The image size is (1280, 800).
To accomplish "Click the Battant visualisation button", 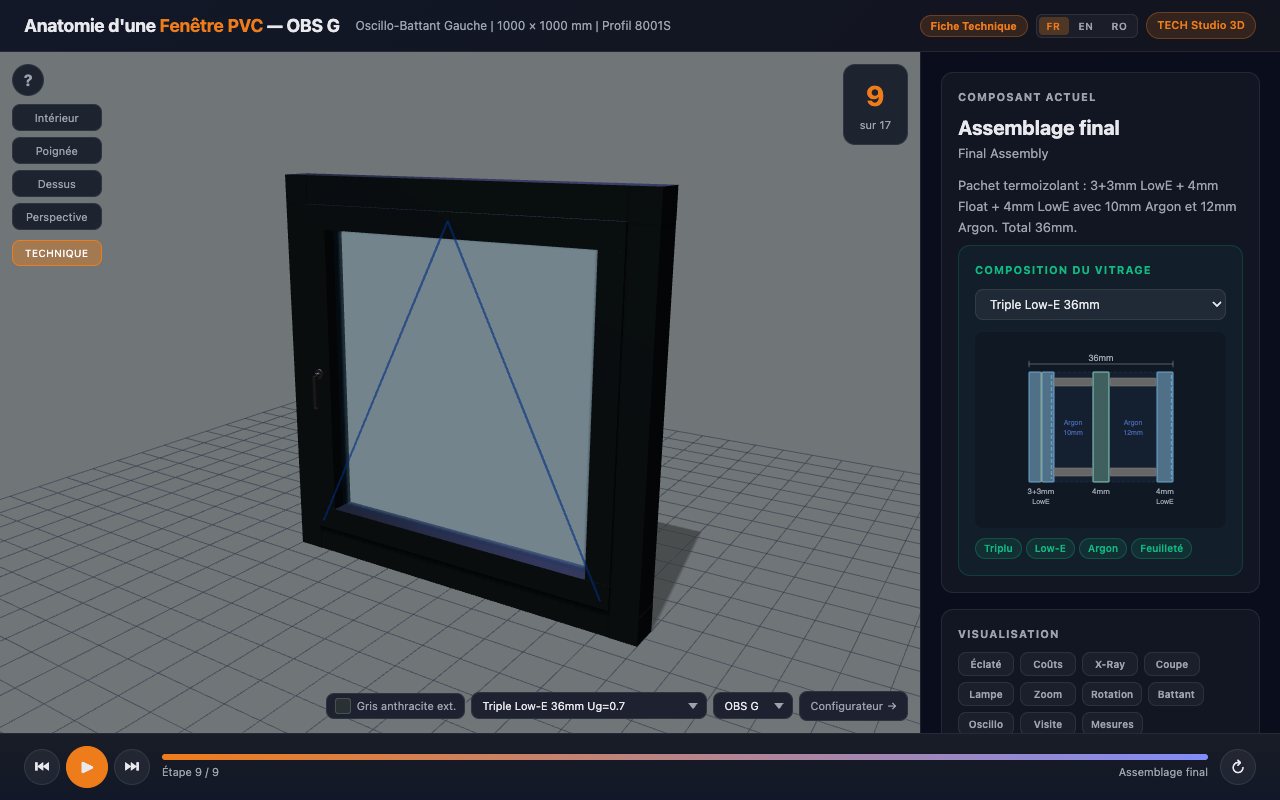I will [x=1176, y=694].
